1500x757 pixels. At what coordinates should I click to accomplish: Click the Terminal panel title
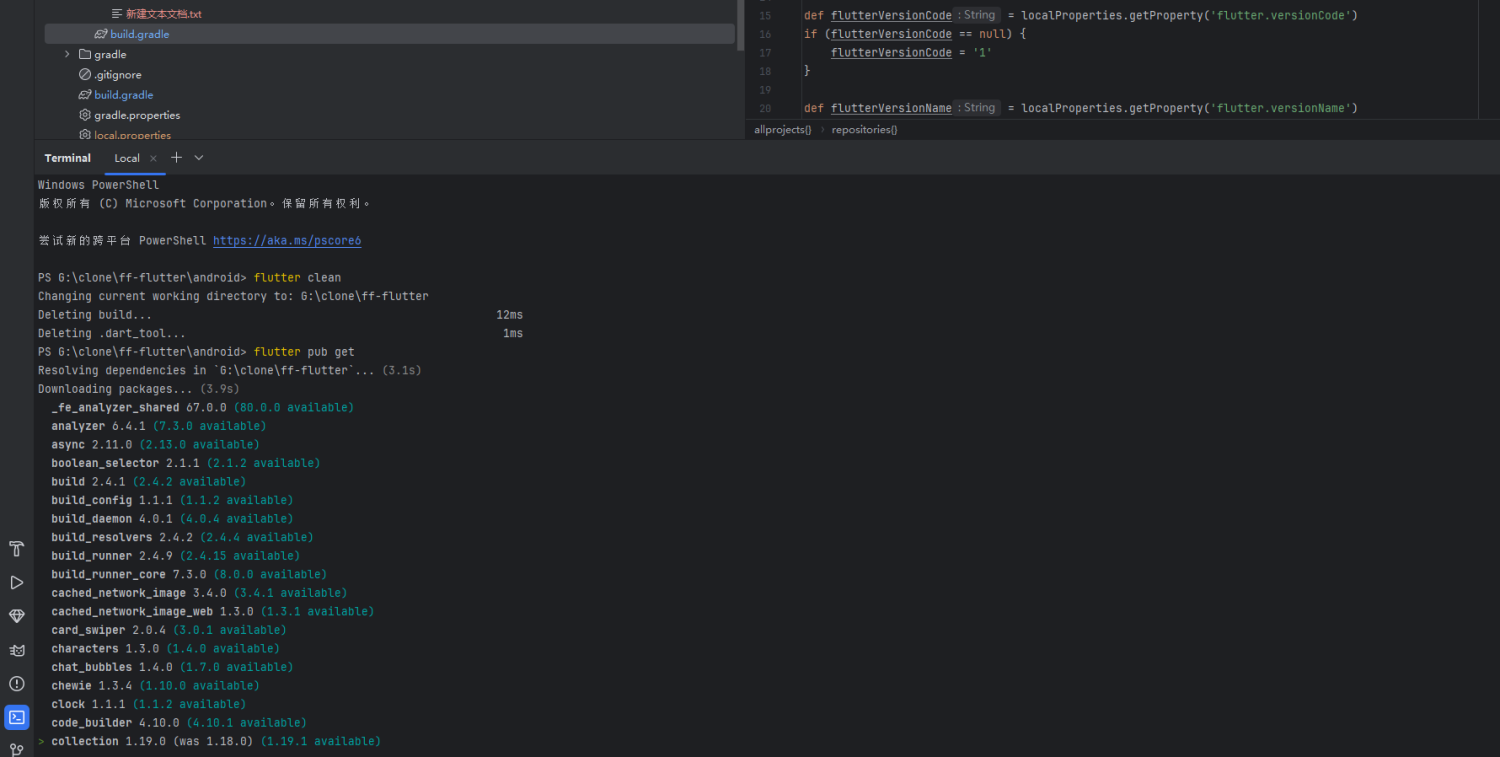coord(68,158)
